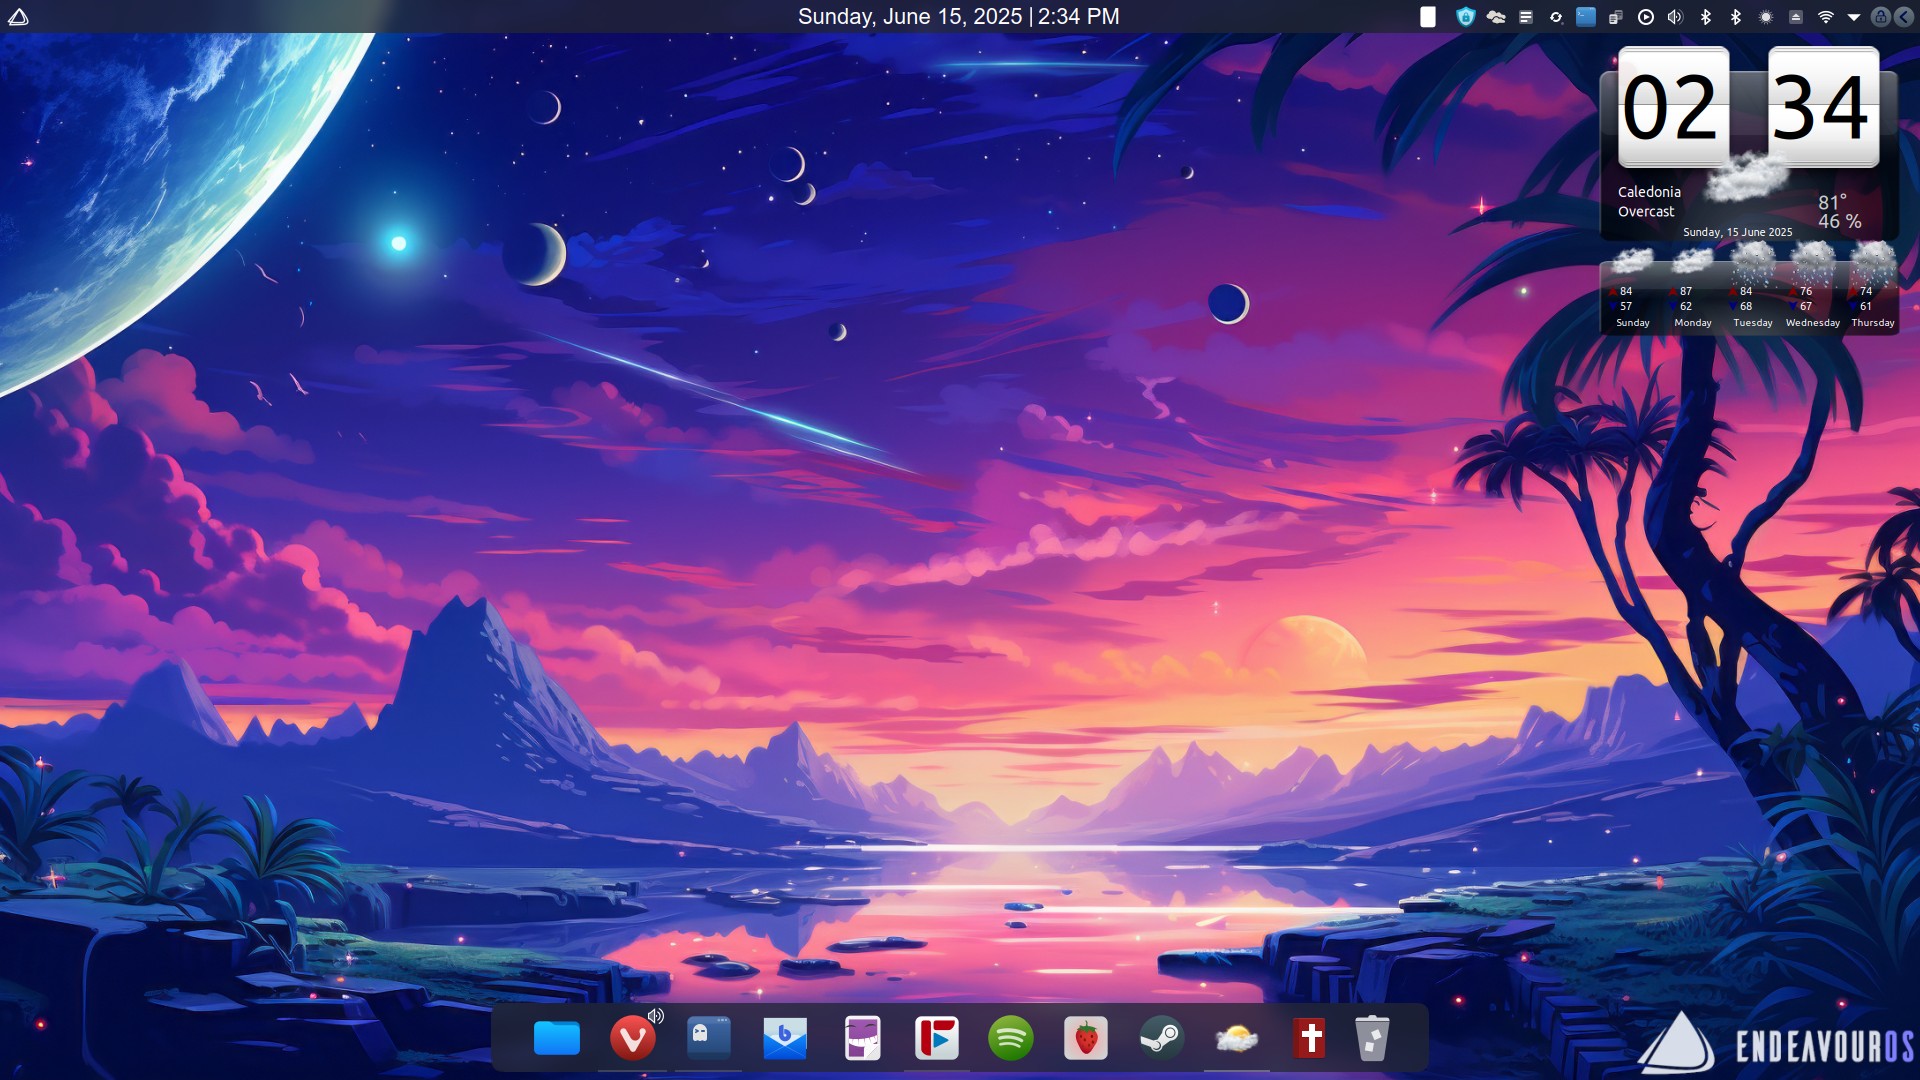
Task: Open the volume speaker tray icon
Action: 1676,16
